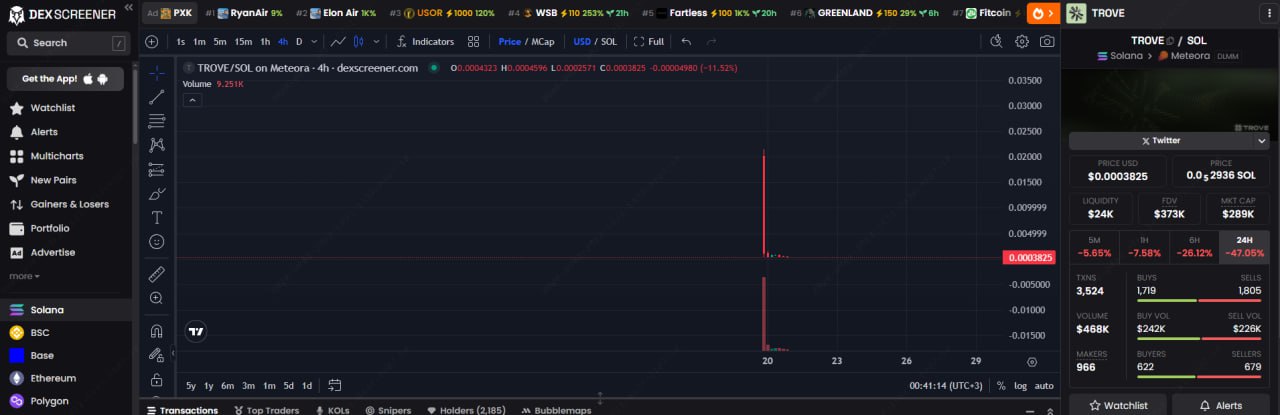Open the Portfolio sidebar item
Screen dimensions: 1280x415
click(50, 228)
